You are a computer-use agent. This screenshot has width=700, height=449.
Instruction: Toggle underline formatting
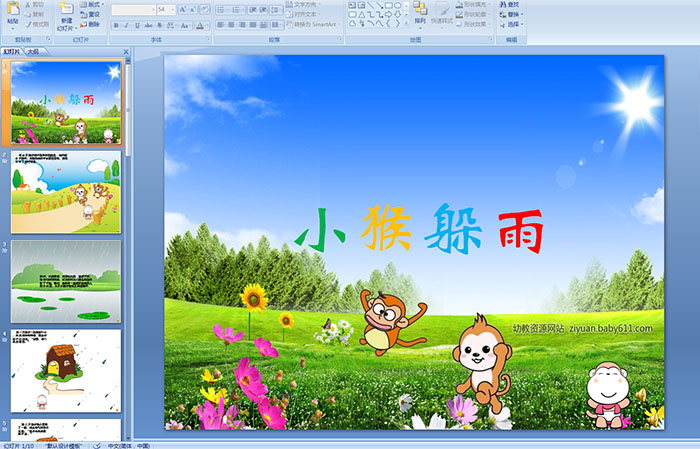137,25
